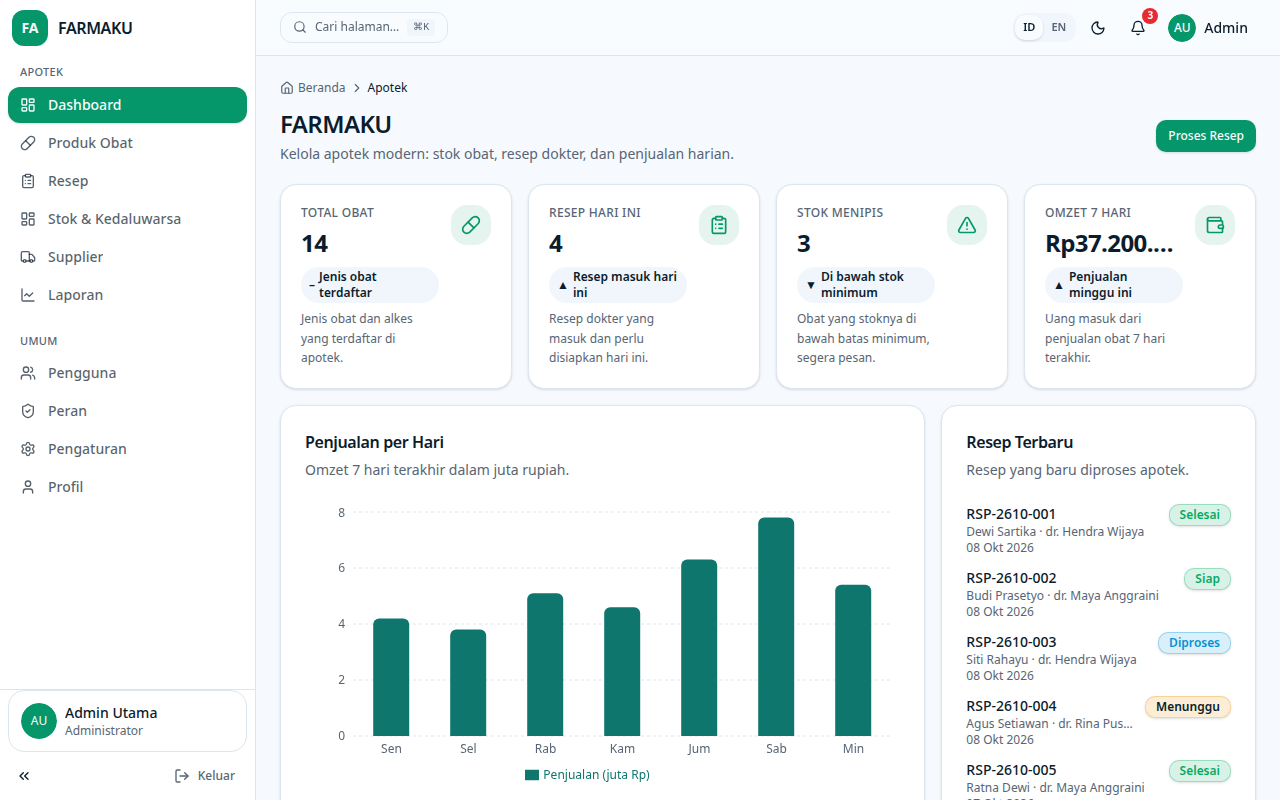This screenshot has width=1280, height=800.
Task: Click the Jum bar in the sales chart
Action: (699, 648)
